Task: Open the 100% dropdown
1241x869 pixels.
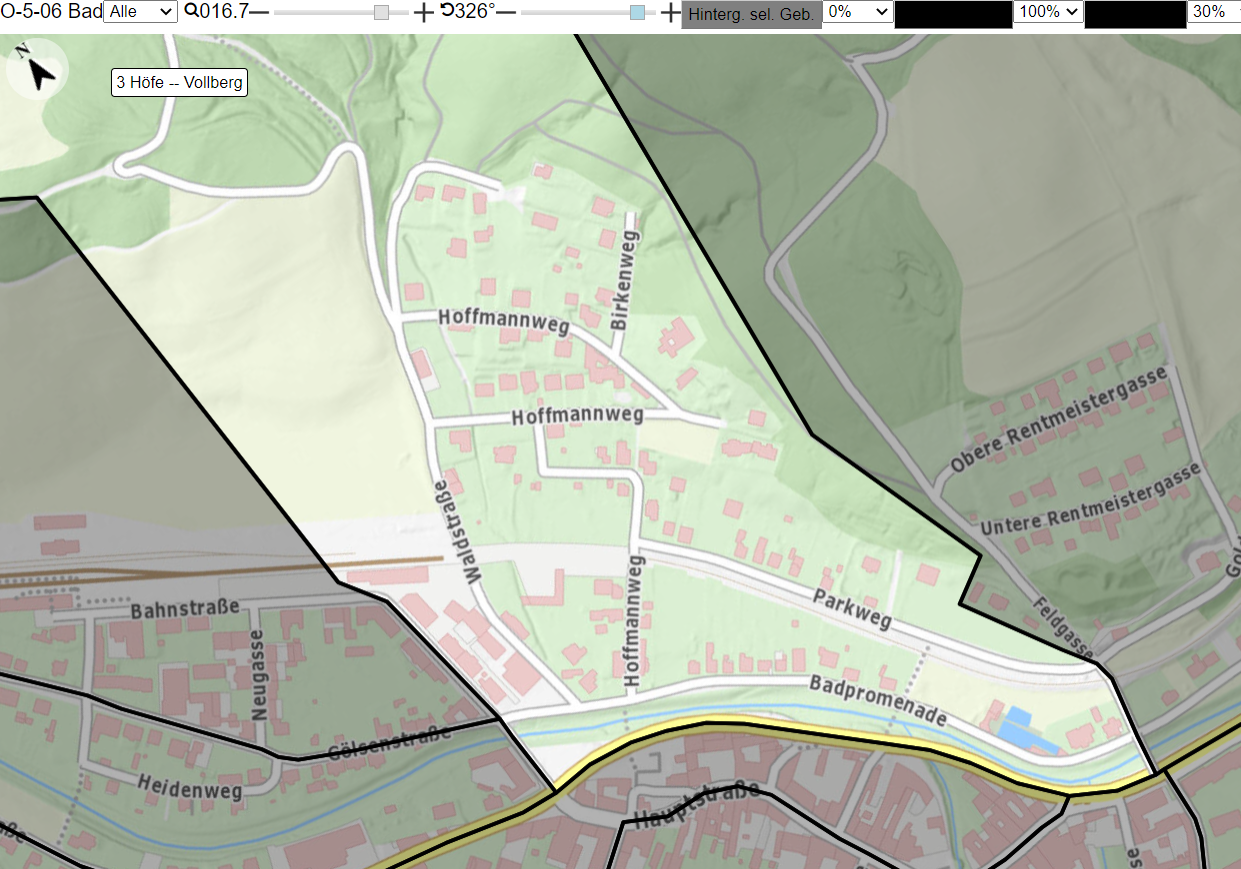Action: point(1048,12)
